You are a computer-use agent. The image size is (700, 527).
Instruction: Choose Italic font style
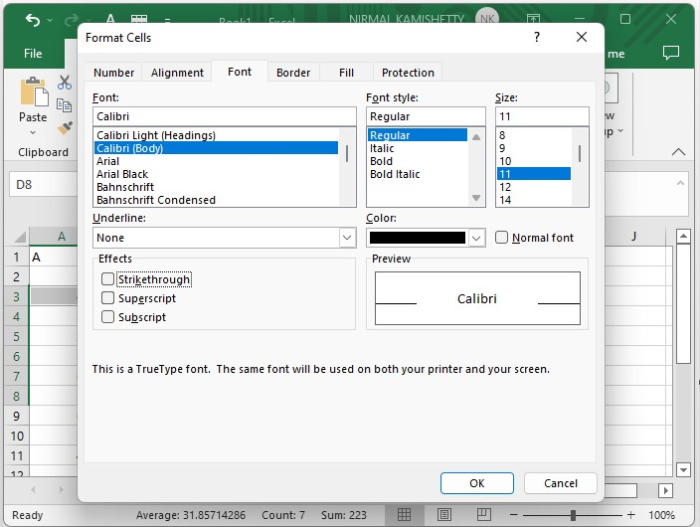(x=417, y=148)
